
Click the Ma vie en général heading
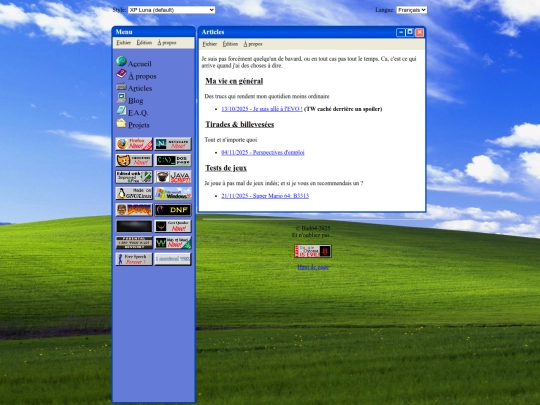click(x=234, y=81)
